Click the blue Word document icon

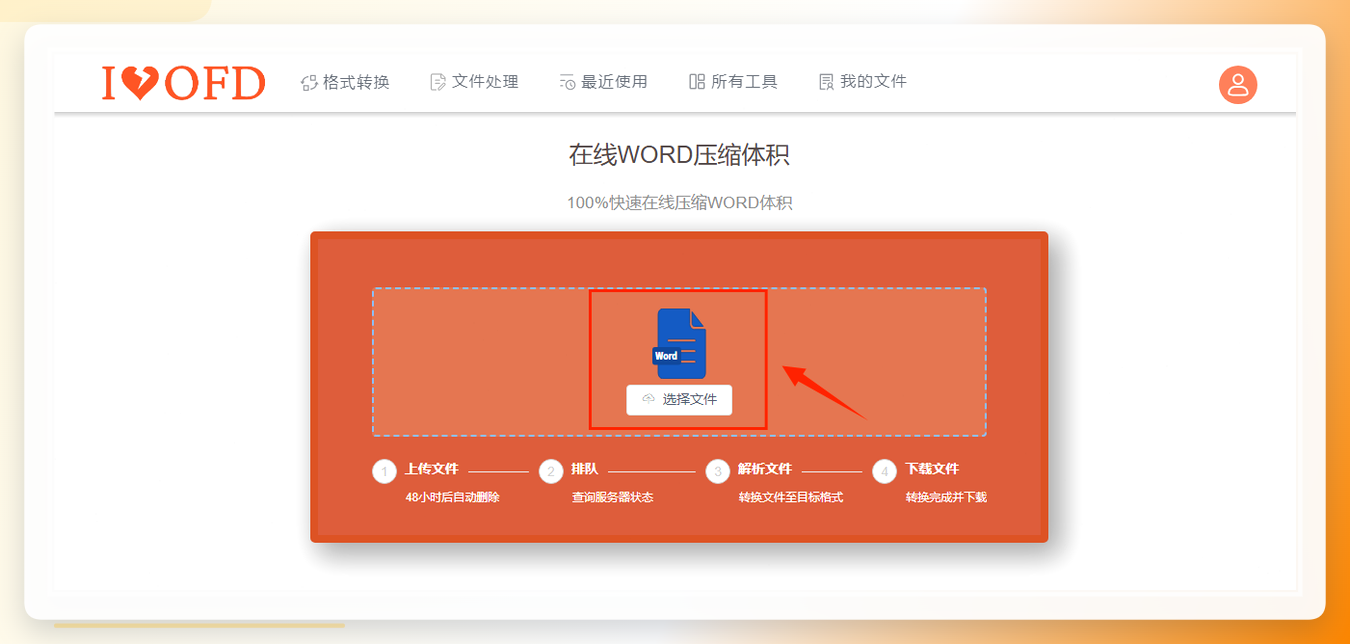click(680, 343)
